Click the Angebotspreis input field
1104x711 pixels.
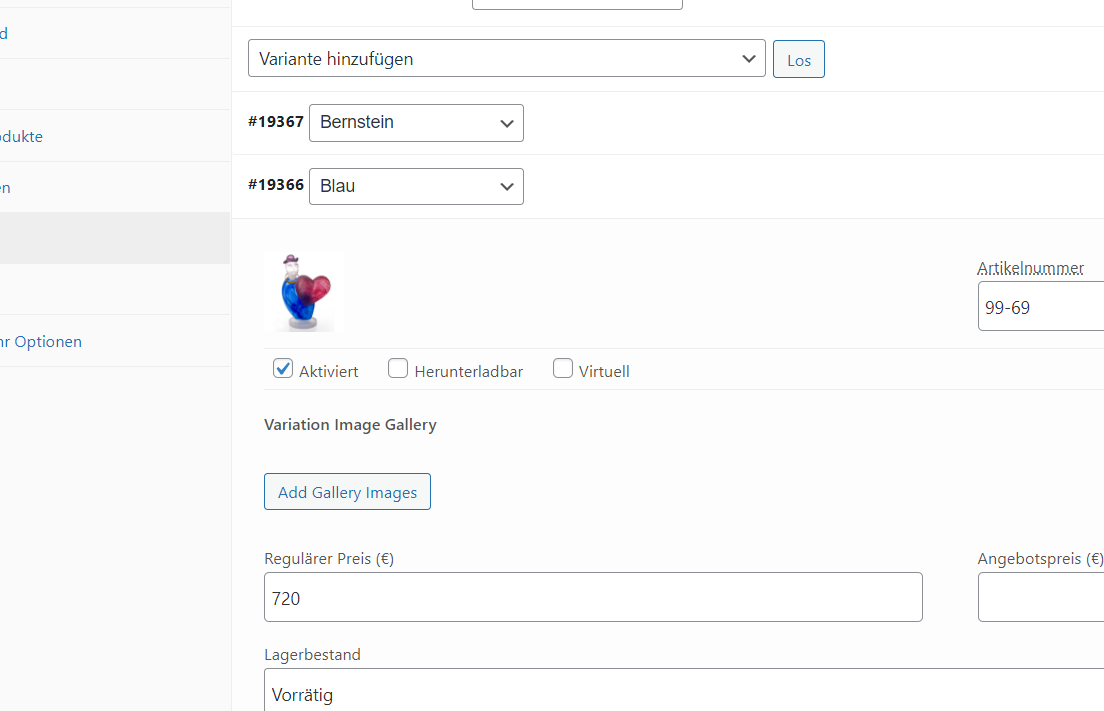[x=1041, y=598]
